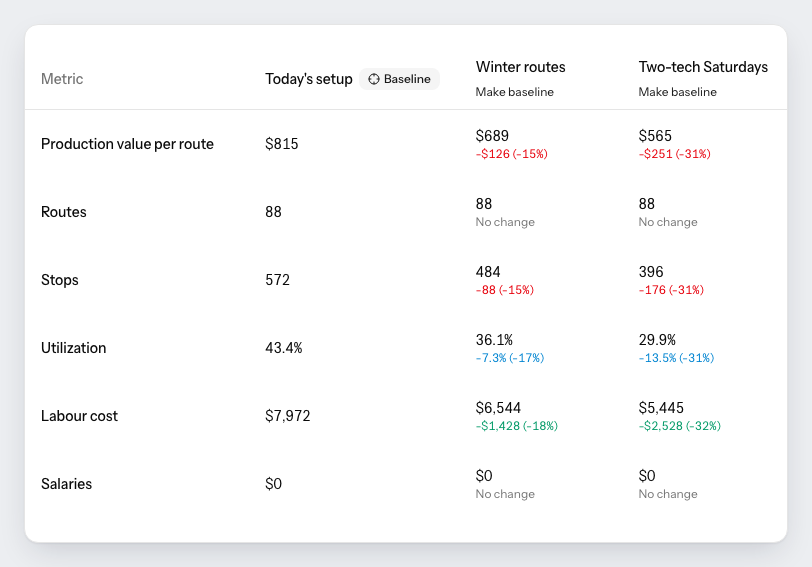This screenshot has height=567, width=812.
Task: Select the Salaries row label
Action: coord(66,484)
